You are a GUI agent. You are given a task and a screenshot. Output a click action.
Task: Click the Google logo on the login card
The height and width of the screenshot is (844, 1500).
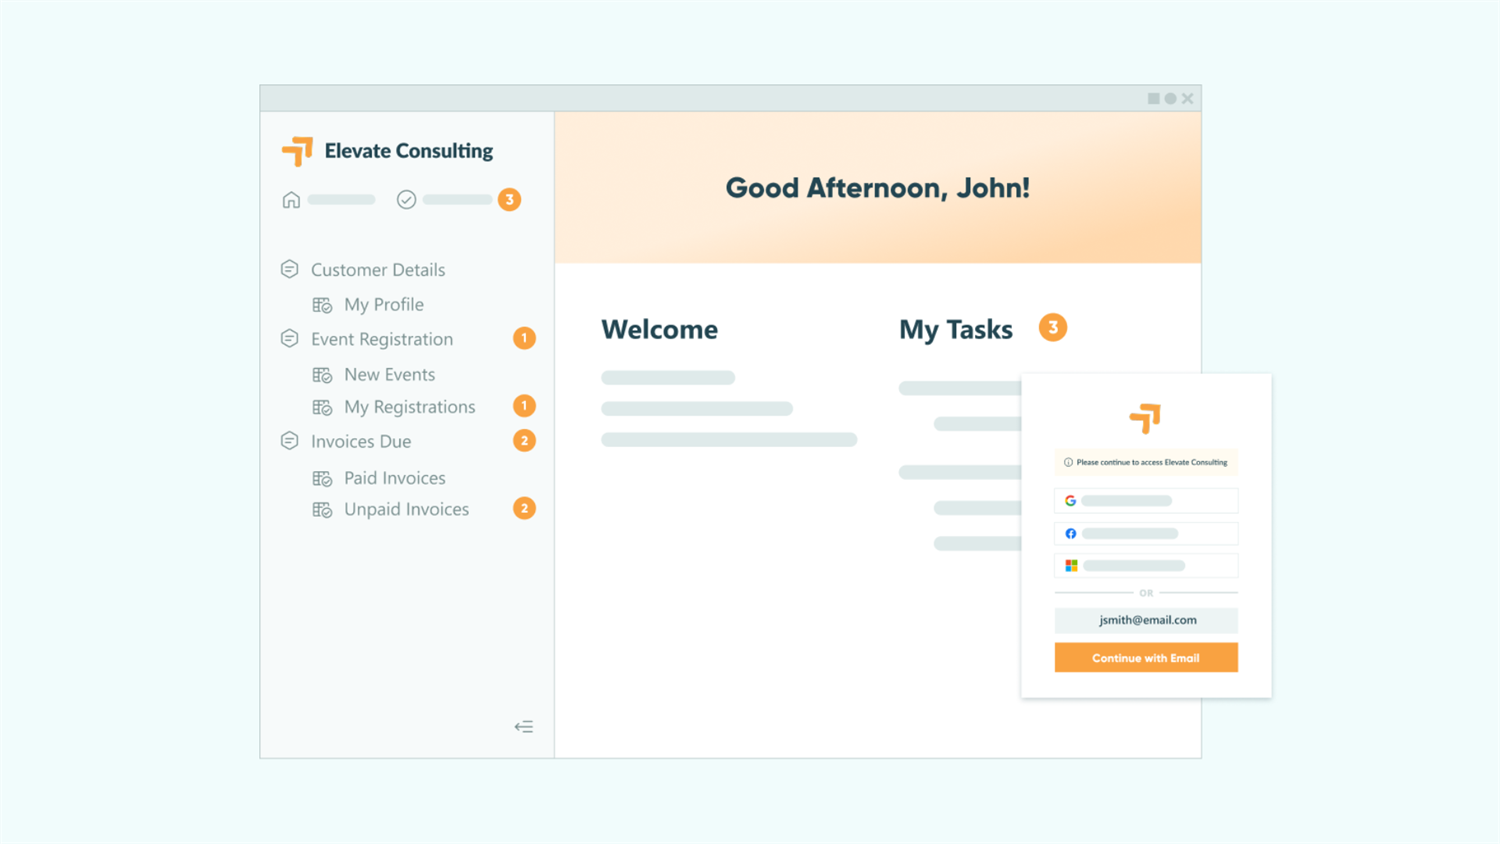1070,500
